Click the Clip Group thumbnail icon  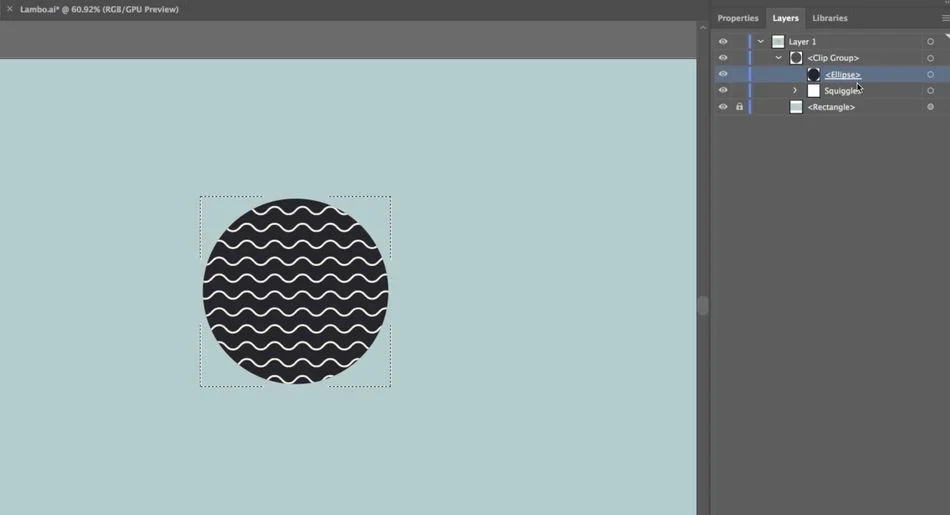click(796, 58)
